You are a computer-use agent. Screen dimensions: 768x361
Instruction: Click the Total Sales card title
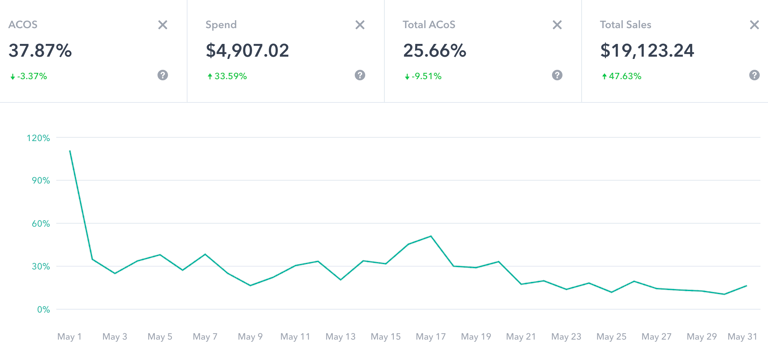pyautogui.click(x=625, y=24)
